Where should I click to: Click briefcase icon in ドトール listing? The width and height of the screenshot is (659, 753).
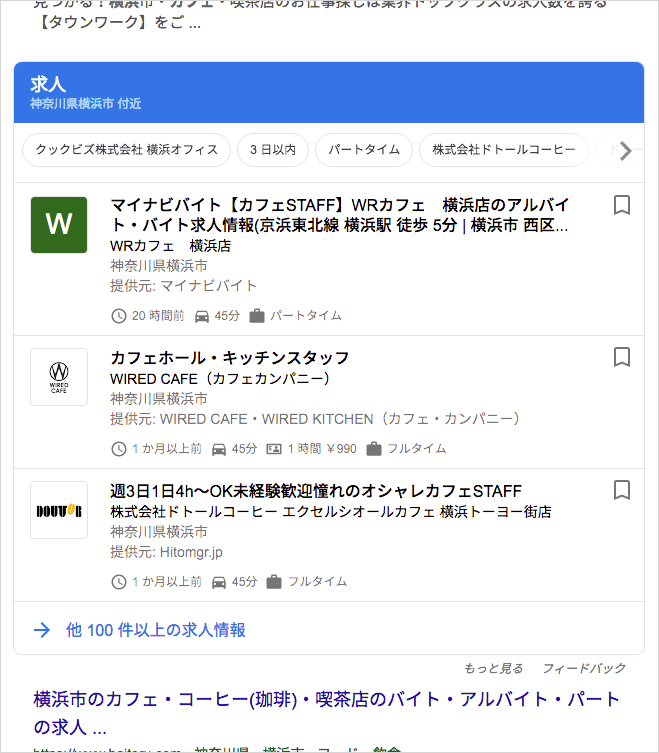point(274,582)
